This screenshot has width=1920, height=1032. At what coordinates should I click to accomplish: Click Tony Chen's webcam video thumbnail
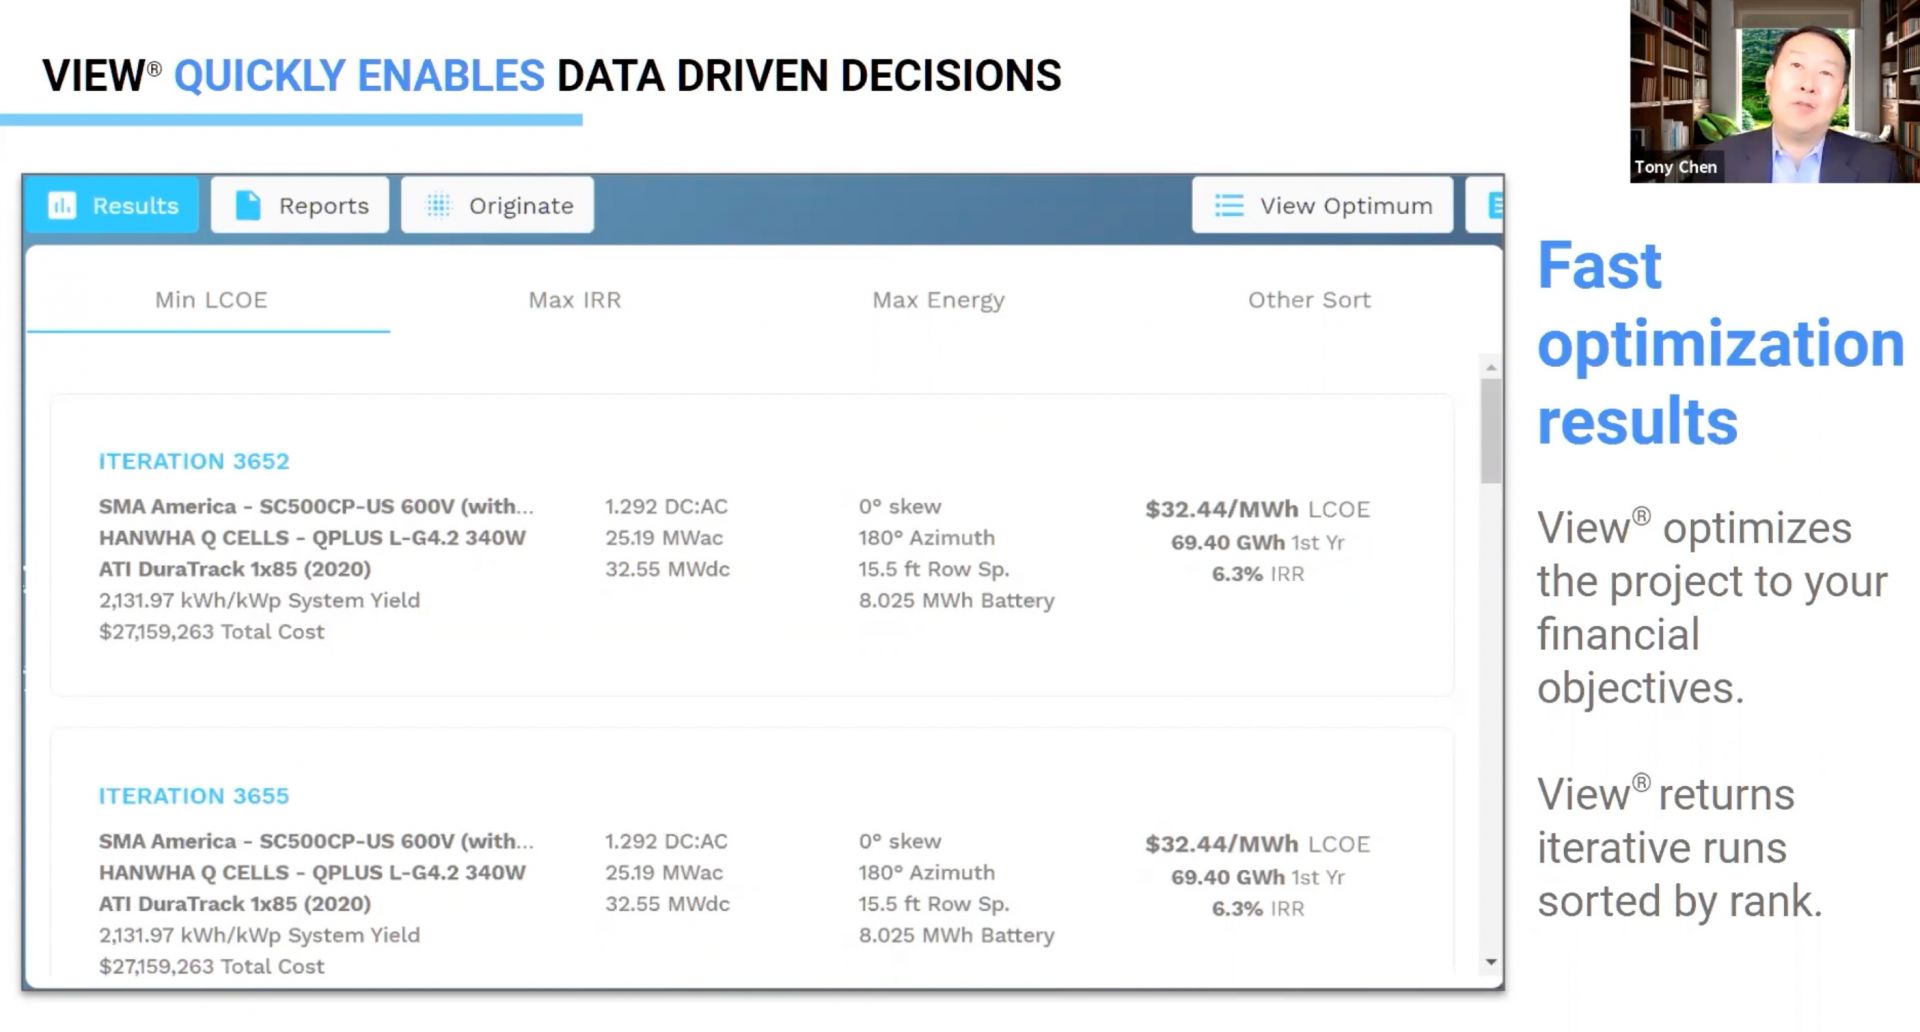(x=1774, y=91)
